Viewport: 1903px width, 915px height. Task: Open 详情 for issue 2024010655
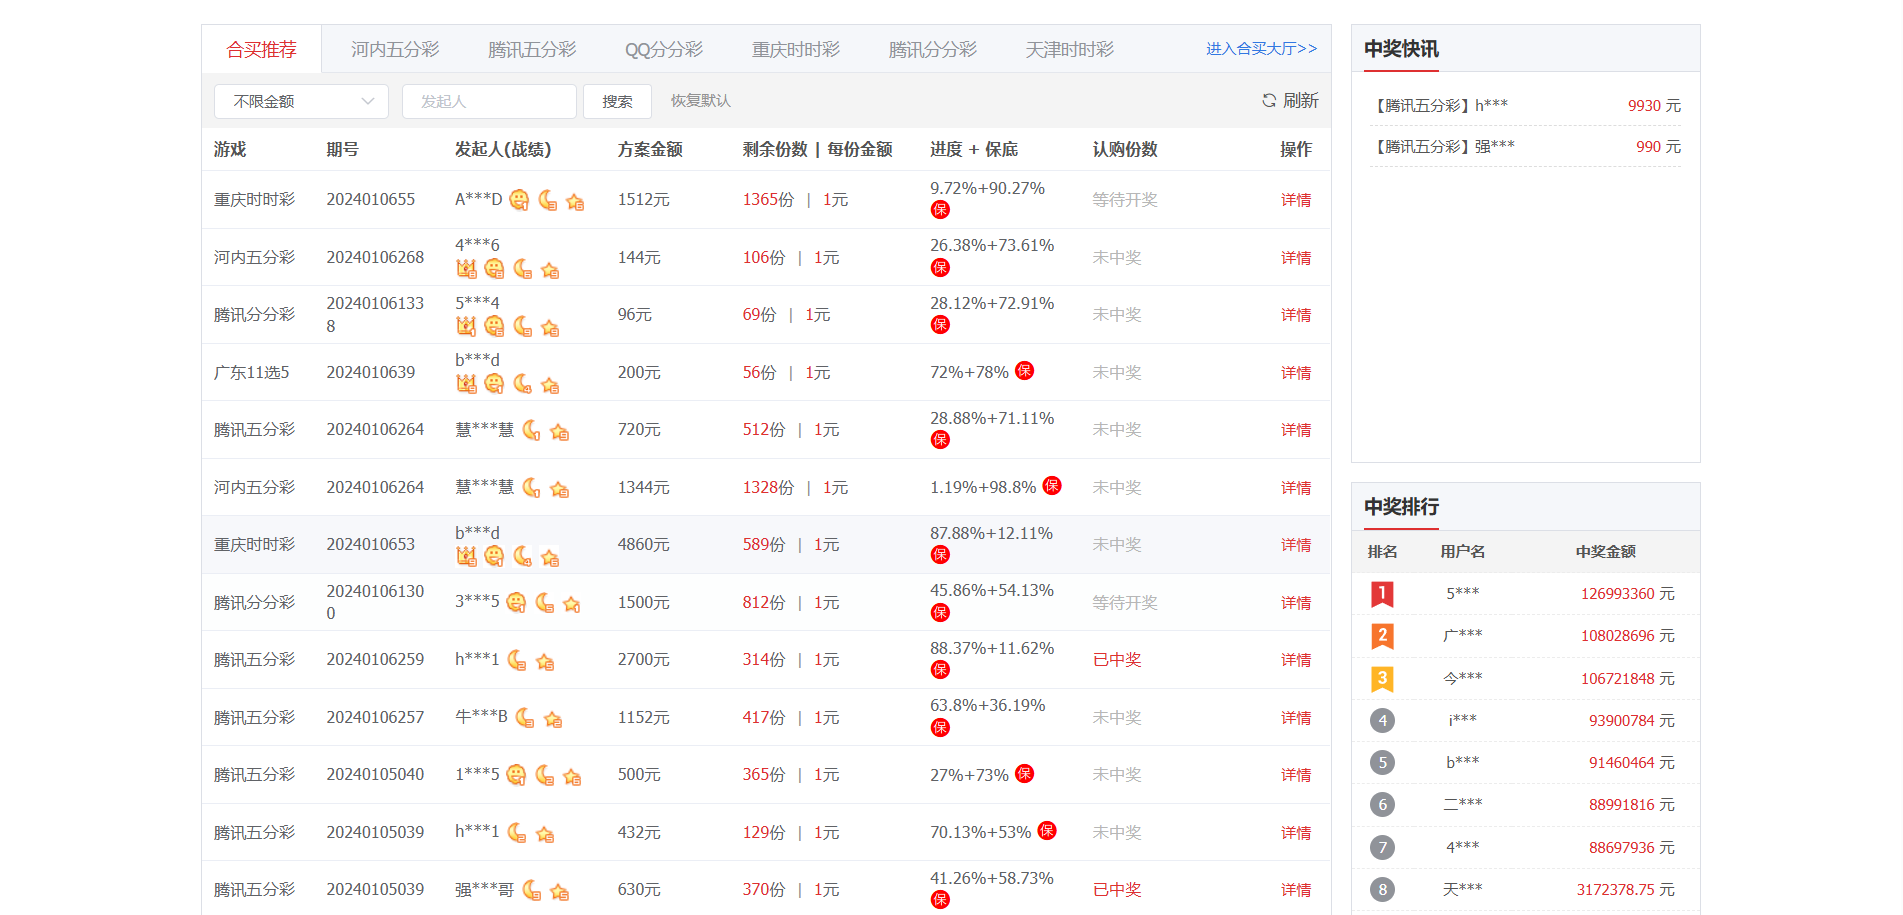(1296, 200)
